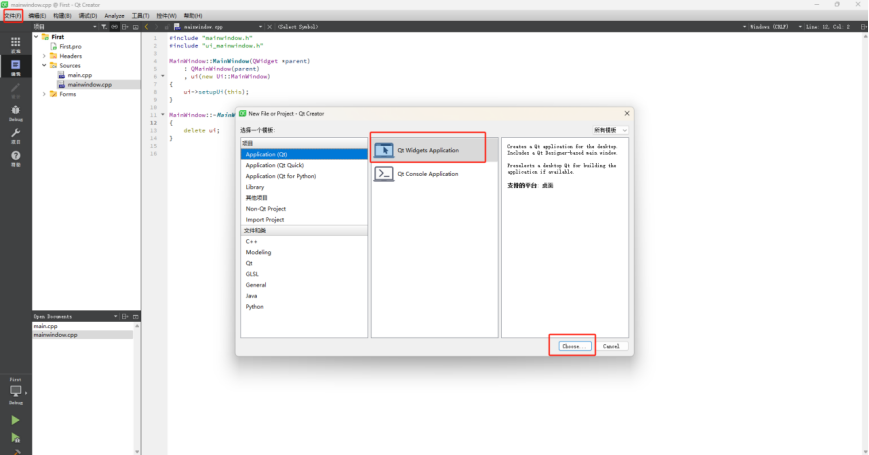Click split icon in Open Documents pane
The image size is (869, 455).
125,316
